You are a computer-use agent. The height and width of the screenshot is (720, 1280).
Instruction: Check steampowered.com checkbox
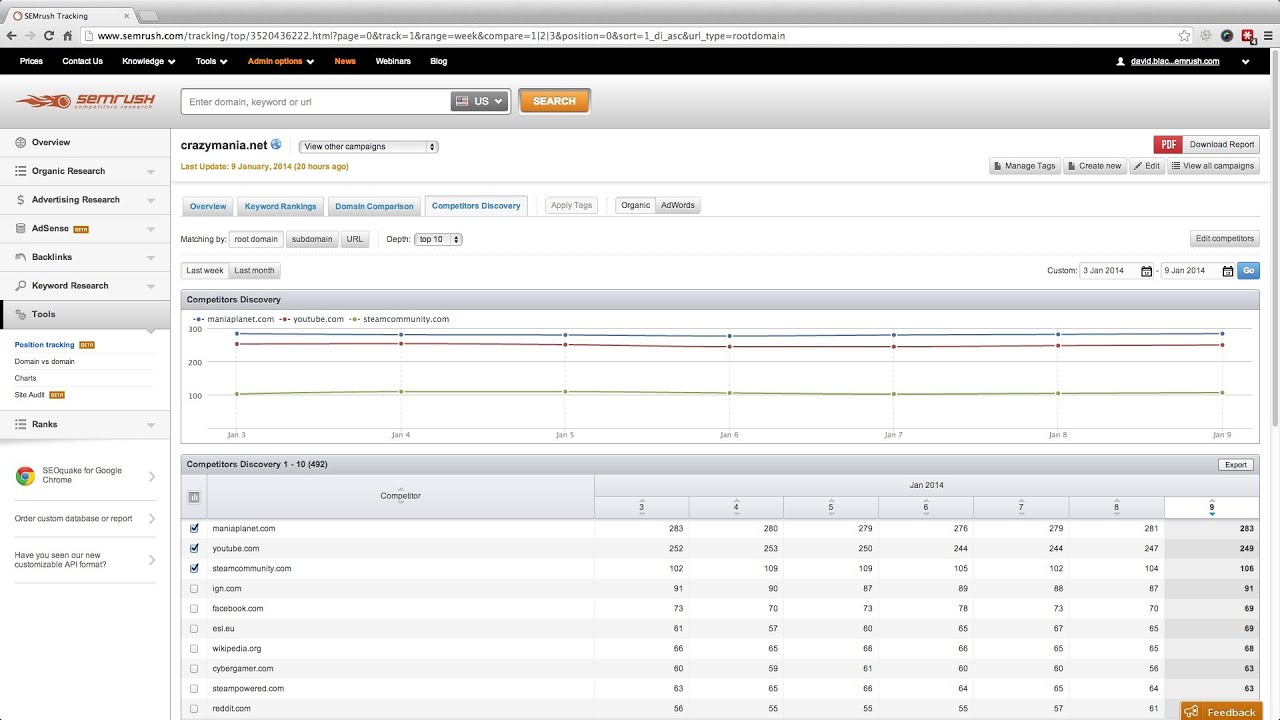tap(194, 689)
